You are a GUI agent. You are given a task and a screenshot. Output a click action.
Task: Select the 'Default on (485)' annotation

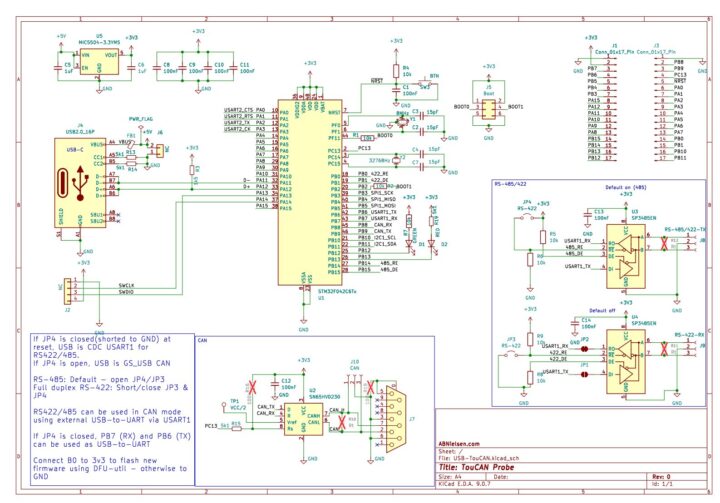click(x=625, y=187)
